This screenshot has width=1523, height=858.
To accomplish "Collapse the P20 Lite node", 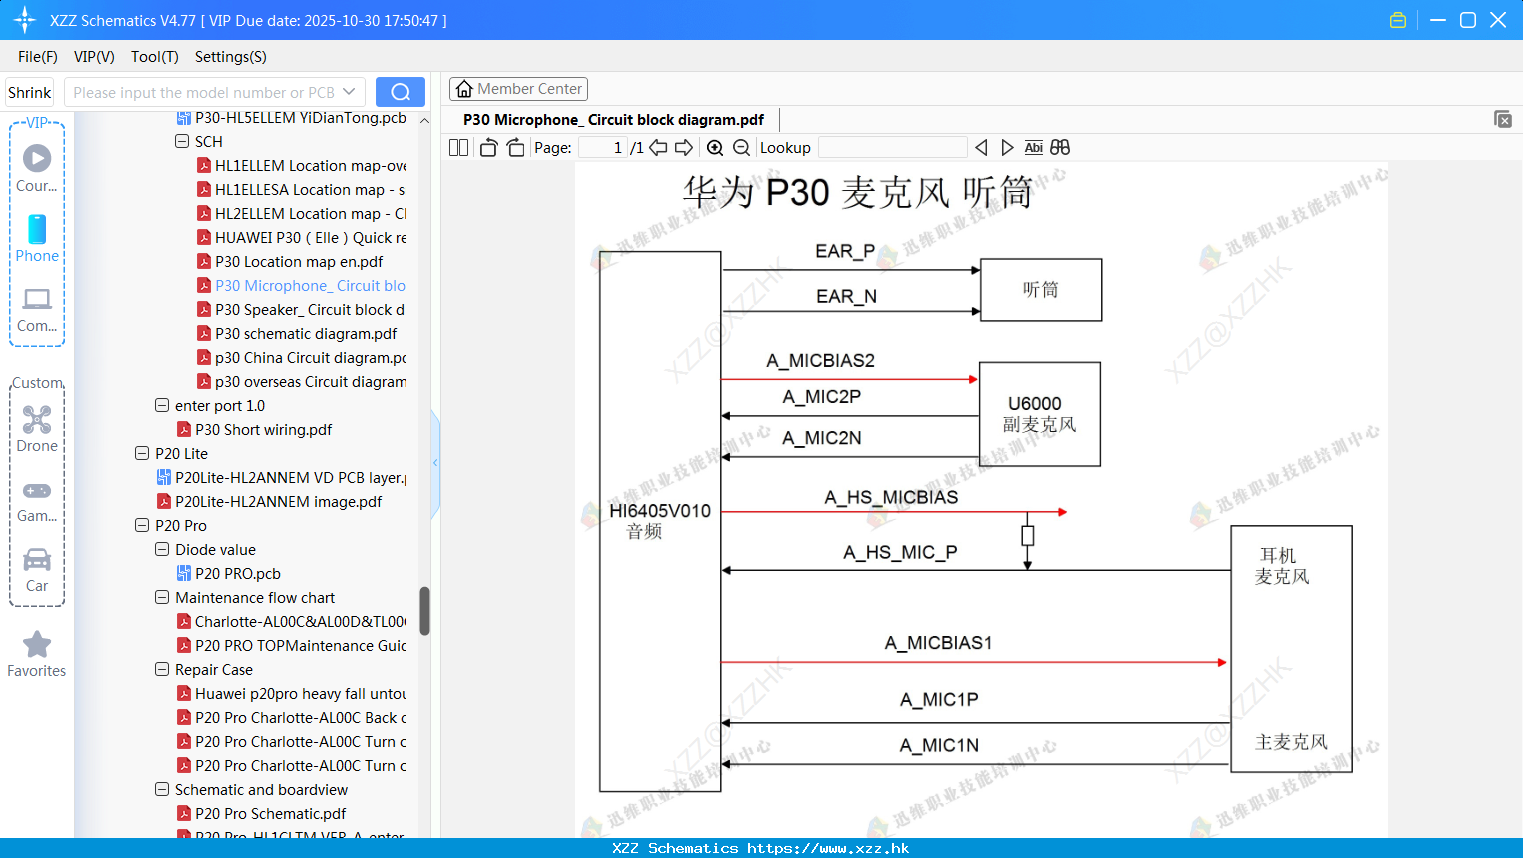I will (142, 454).
